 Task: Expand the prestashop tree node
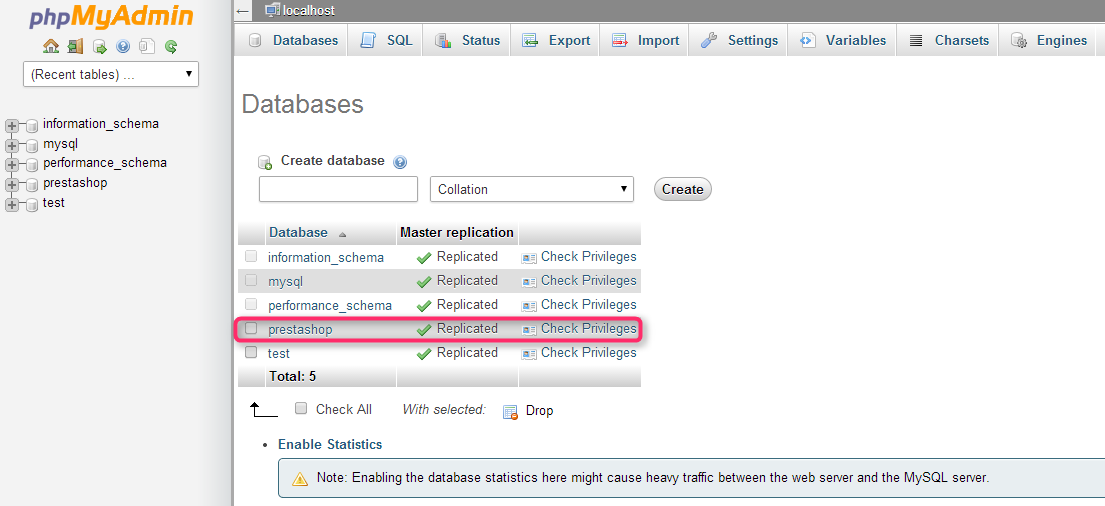coord(11,185)
